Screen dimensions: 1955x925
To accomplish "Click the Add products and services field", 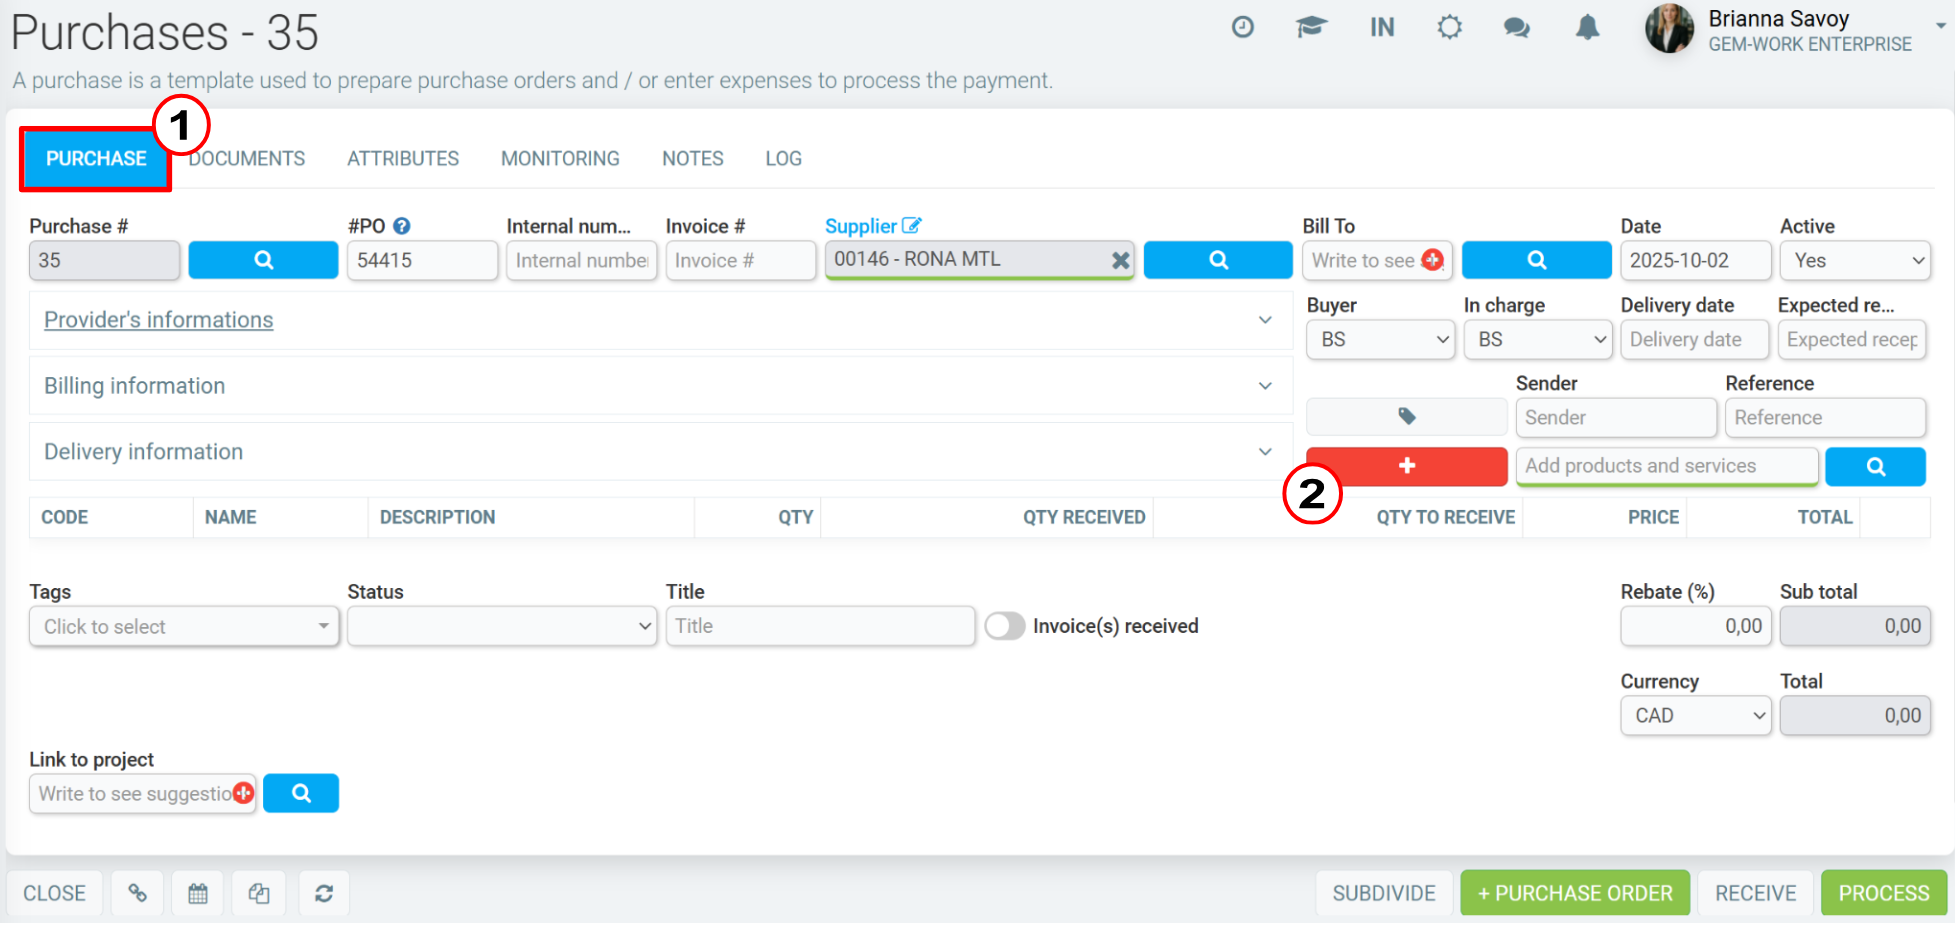I will tap(1667, 466).
